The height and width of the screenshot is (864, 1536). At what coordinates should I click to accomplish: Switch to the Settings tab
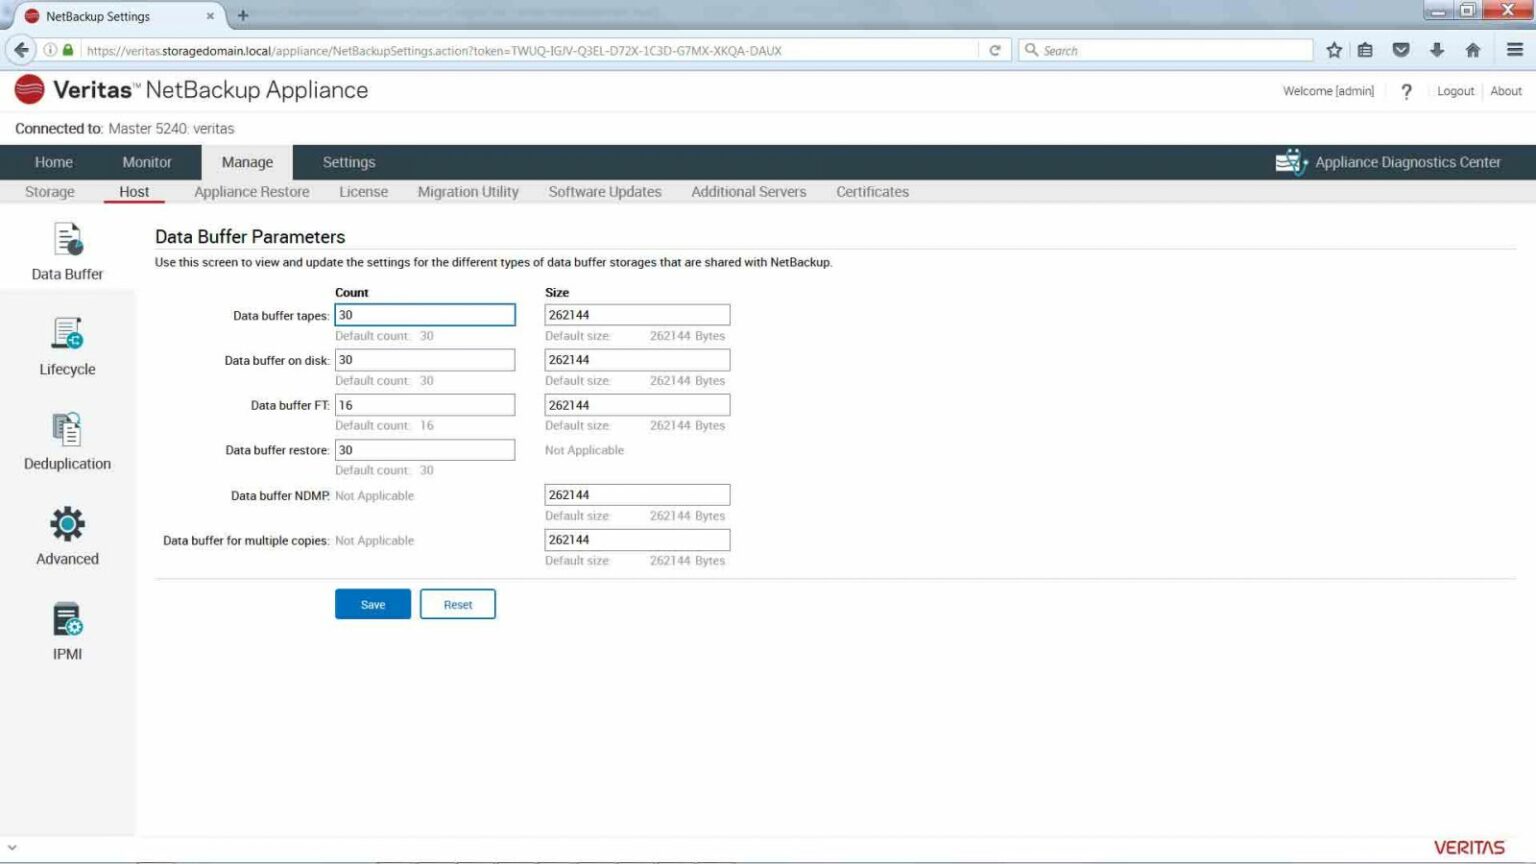[x=349, y=162]
